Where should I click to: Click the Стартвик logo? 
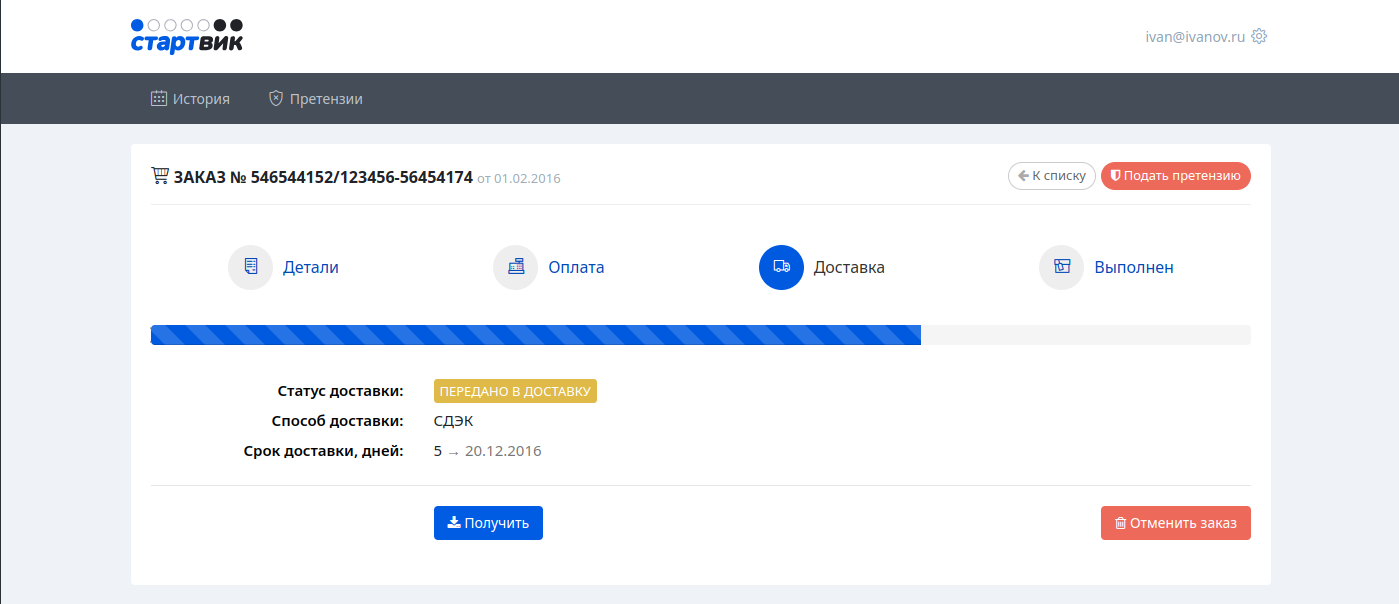click(187, 36)
